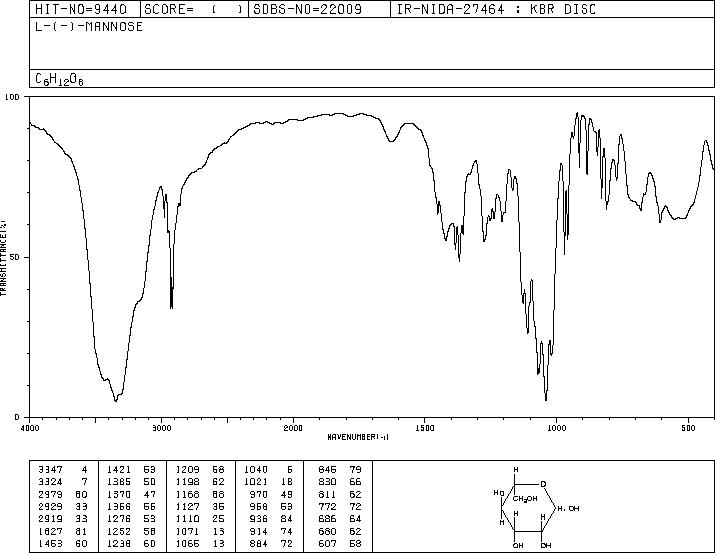Click the HIT-NO=9440 header cell
The width and height of the screenshot is (715, 553).
[85, 9]
